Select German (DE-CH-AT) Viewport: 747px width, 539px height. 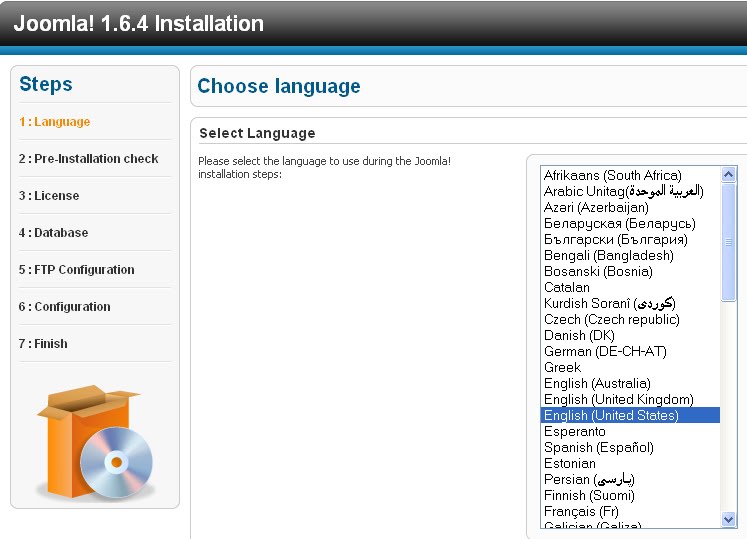coord(630,352)
